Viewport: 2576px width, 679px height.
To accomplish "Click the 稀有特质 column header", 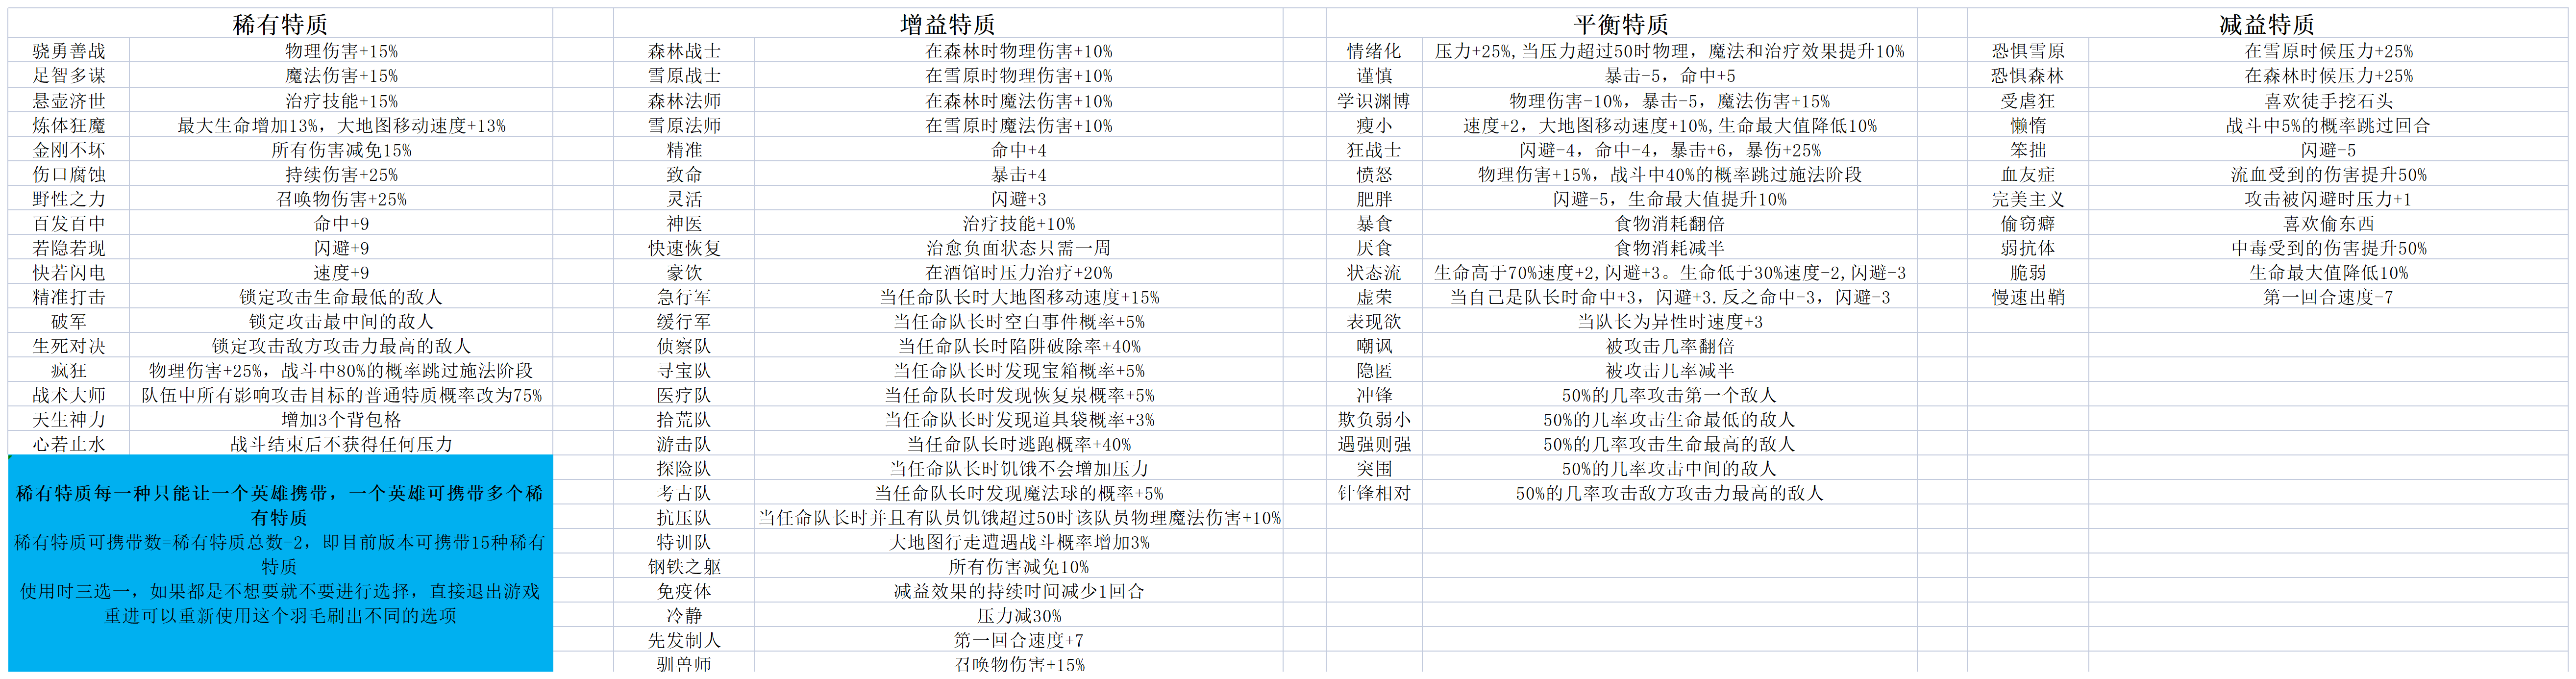I will click(x=280, y=24).
